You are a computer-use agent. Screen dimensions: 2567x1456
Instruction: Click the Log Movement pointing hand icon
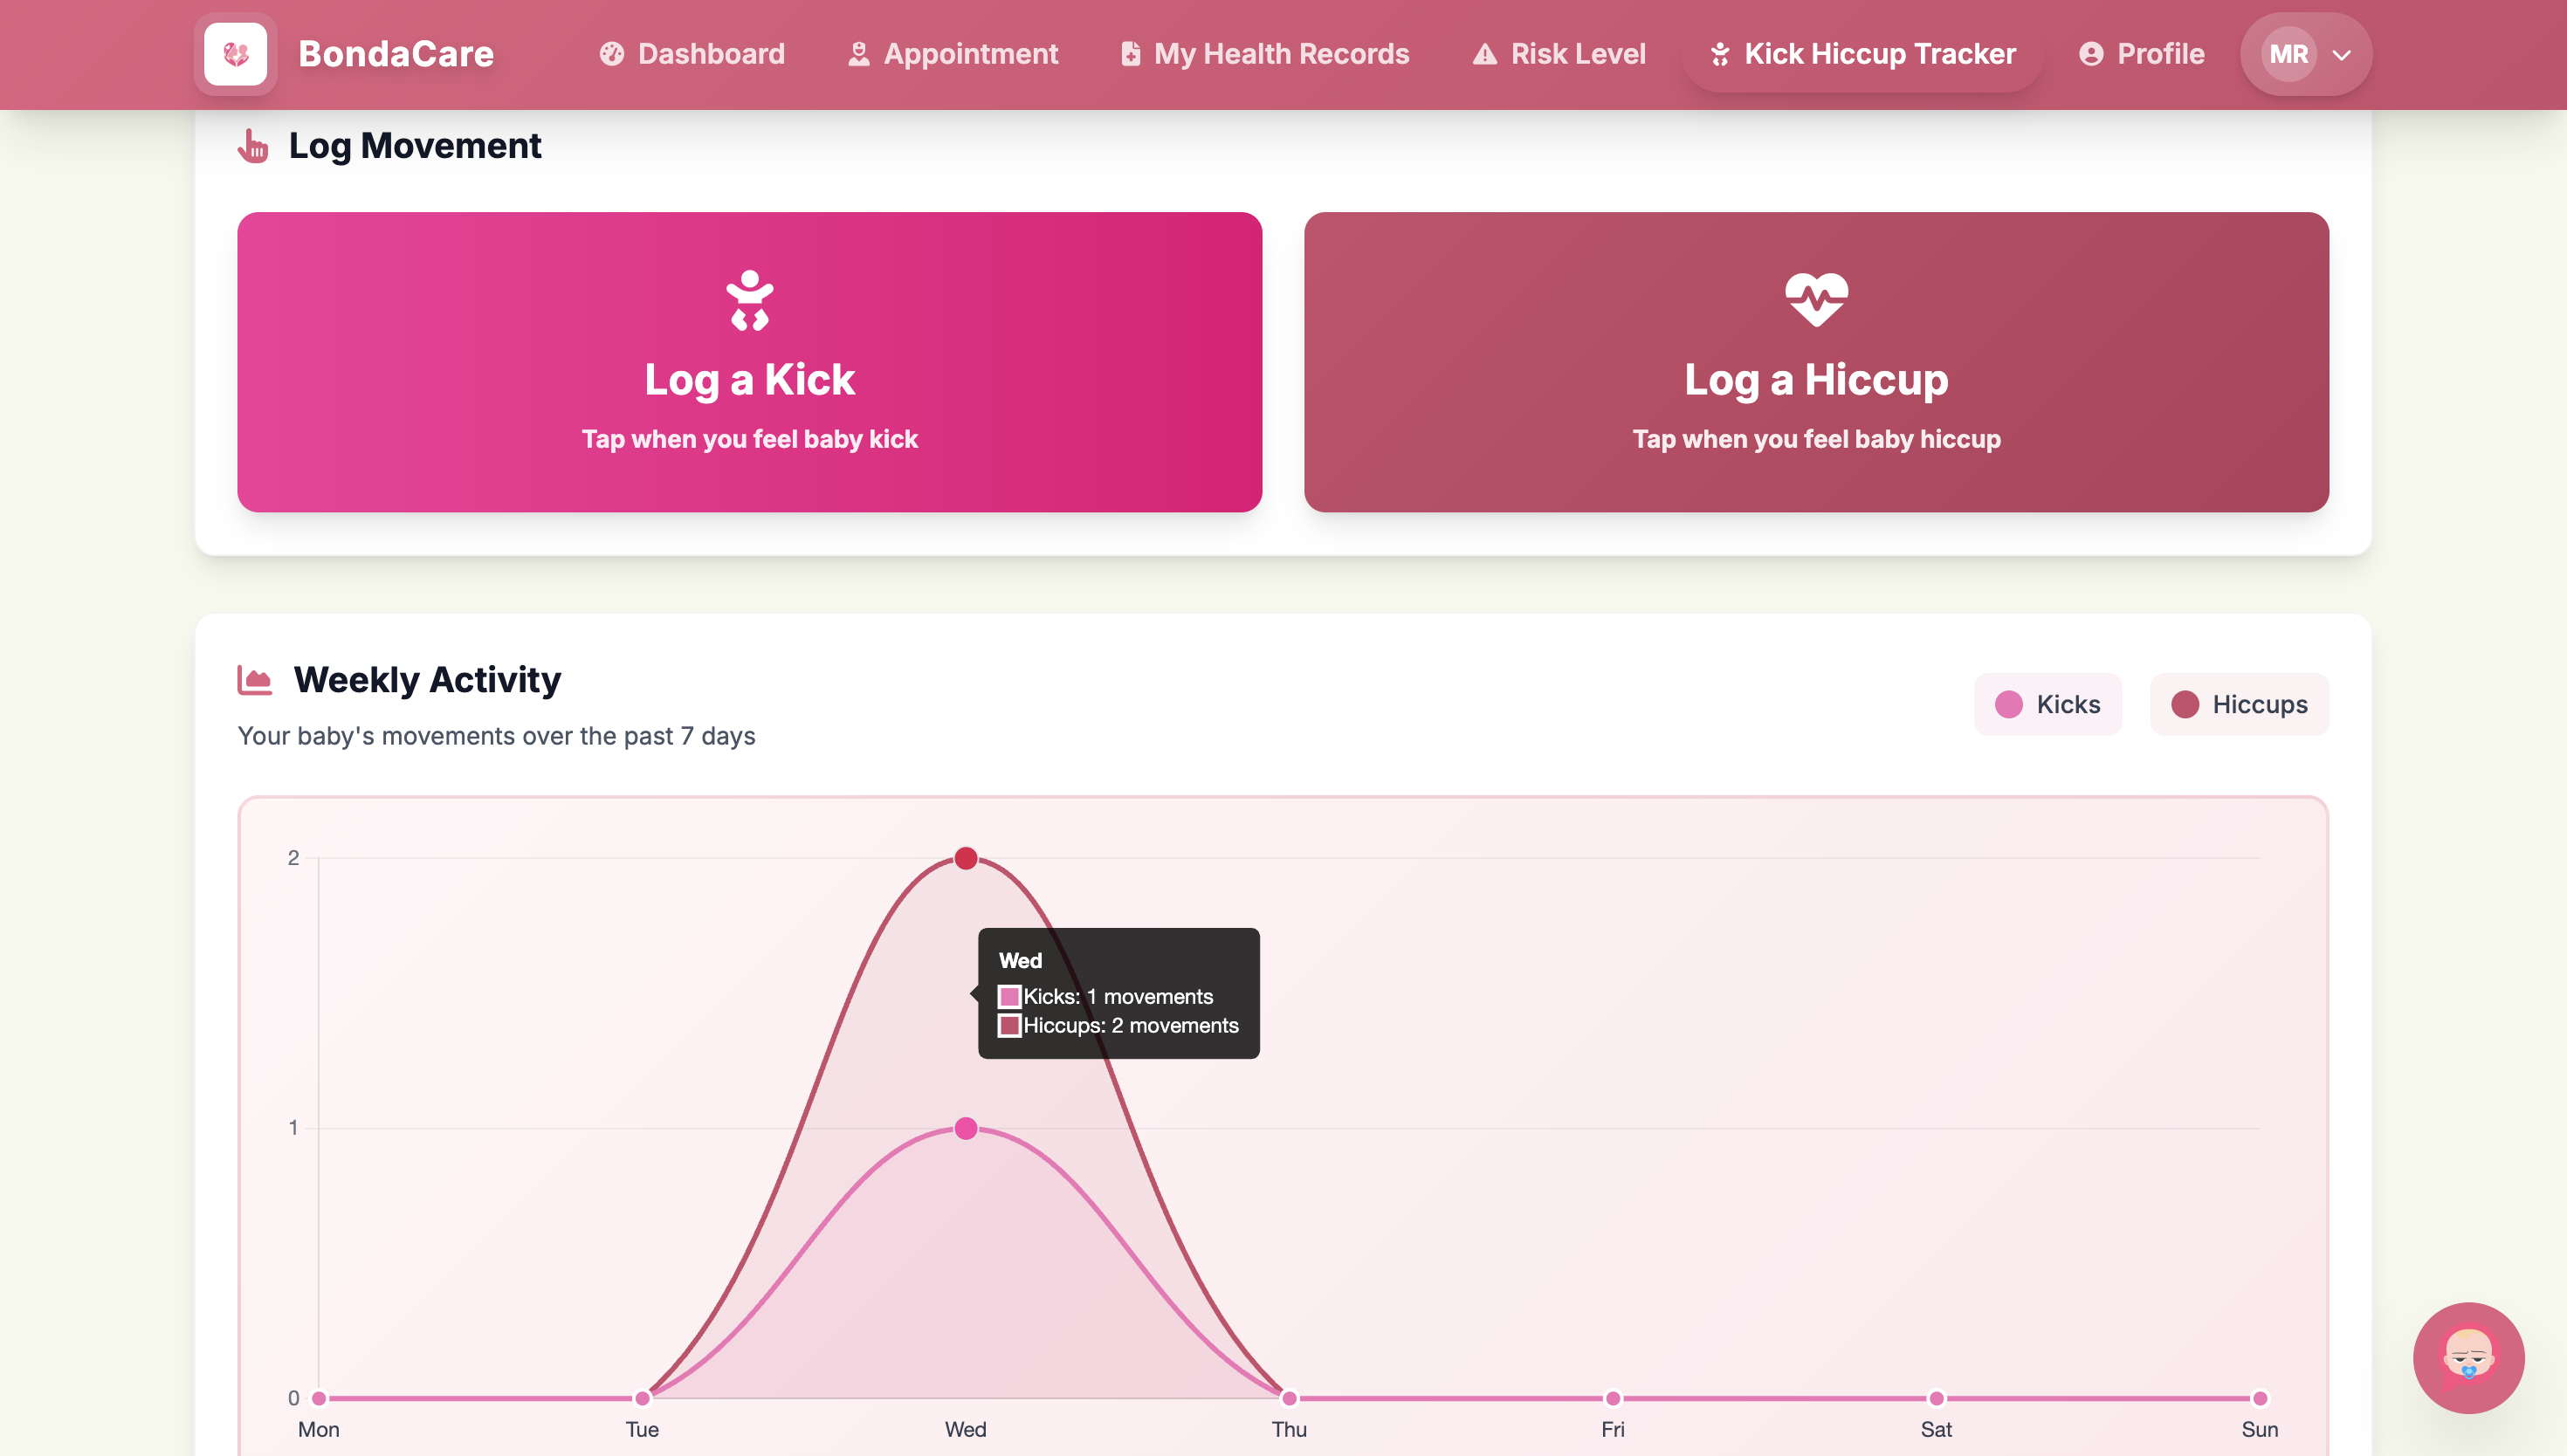pyautogui.click(x=253, y=146)
